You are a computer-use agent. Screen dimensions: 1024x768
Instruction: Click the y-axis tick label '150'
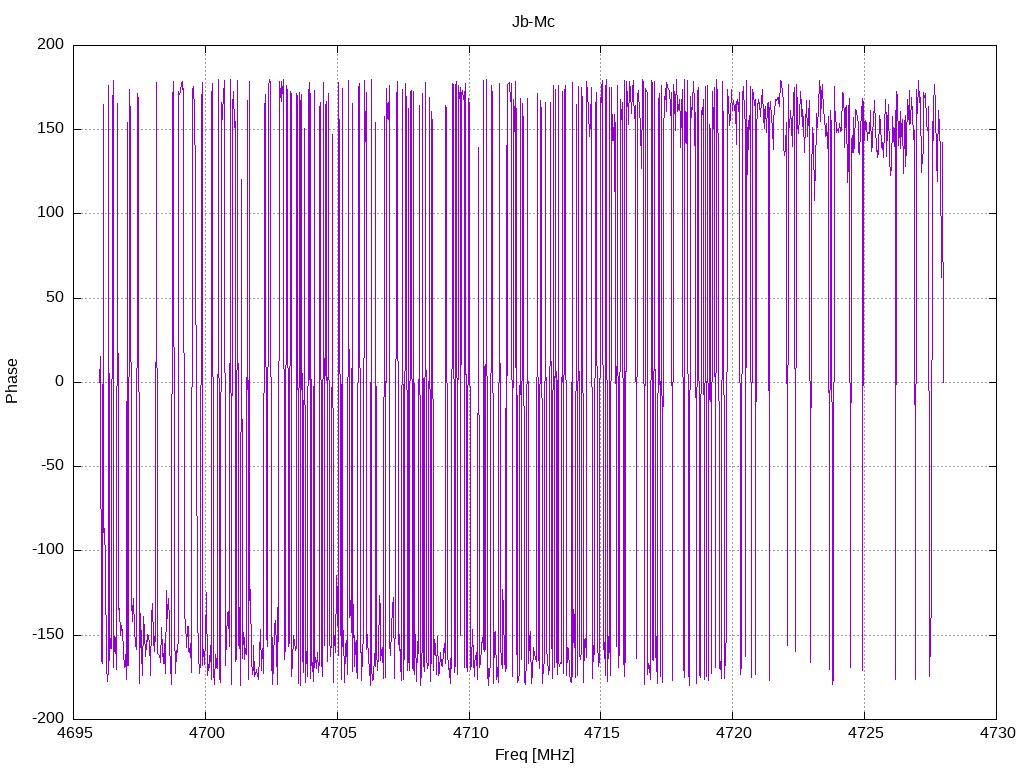51,129
